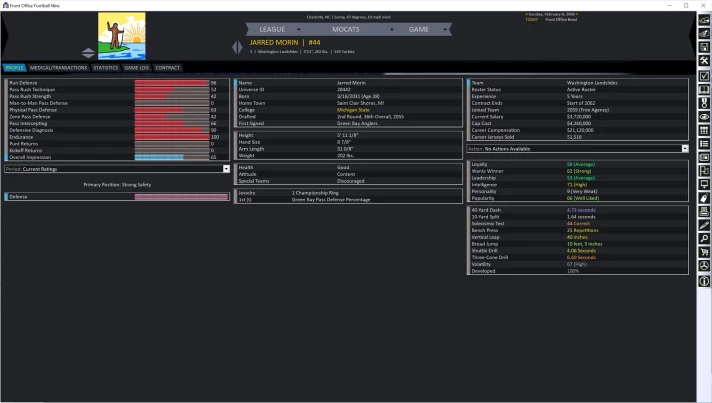Click the pink Defense position bar
The image size is (712, 403).
[181, 197]
